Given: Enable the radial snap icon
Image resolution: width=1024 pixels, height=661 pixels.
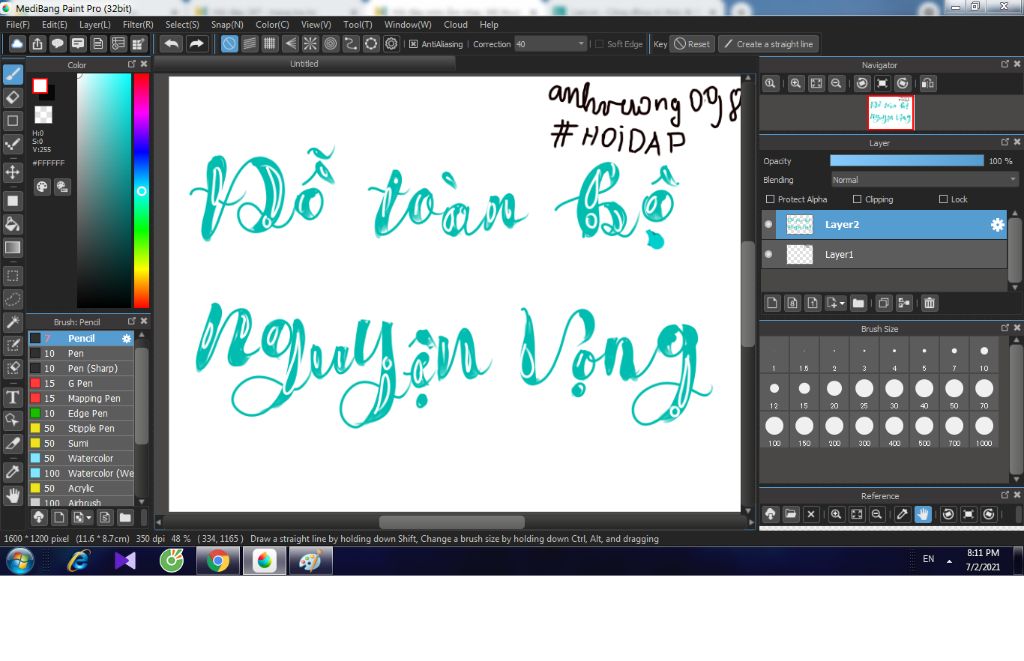Looking at the screenshot, I should click(310, 44).
